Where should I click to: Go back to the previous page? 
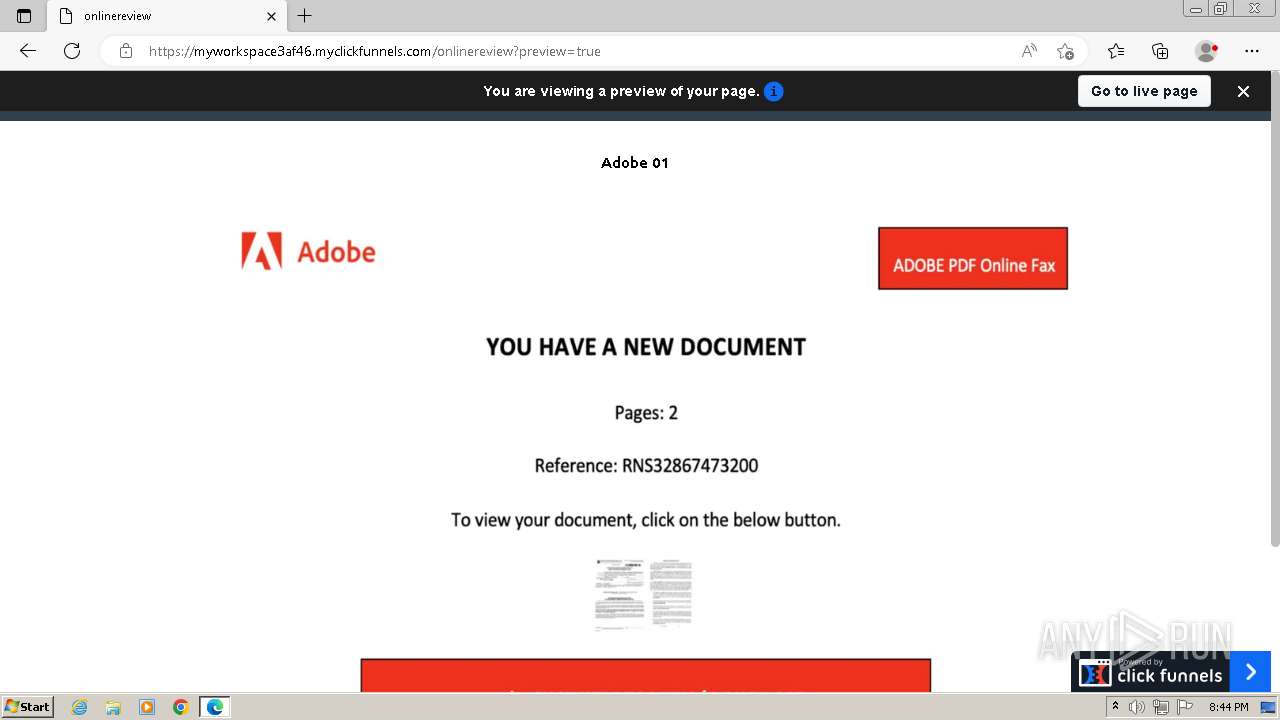click(28, 51)
